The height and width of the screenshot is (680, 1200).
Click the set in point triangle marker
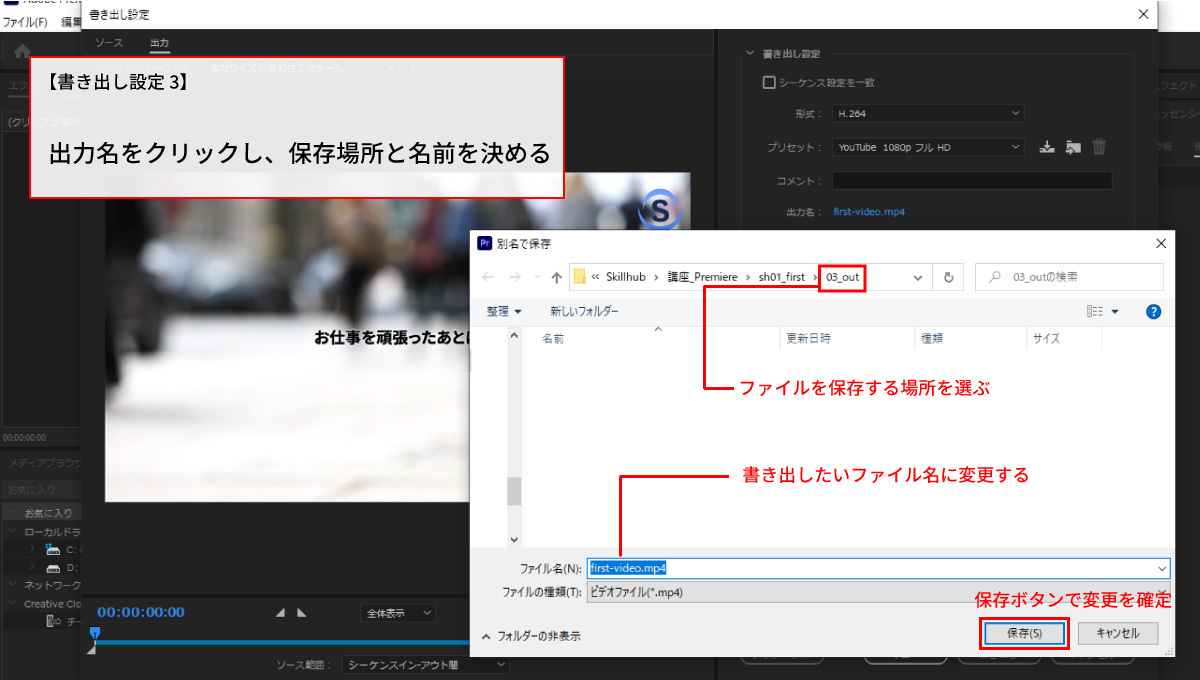[280, 613]
